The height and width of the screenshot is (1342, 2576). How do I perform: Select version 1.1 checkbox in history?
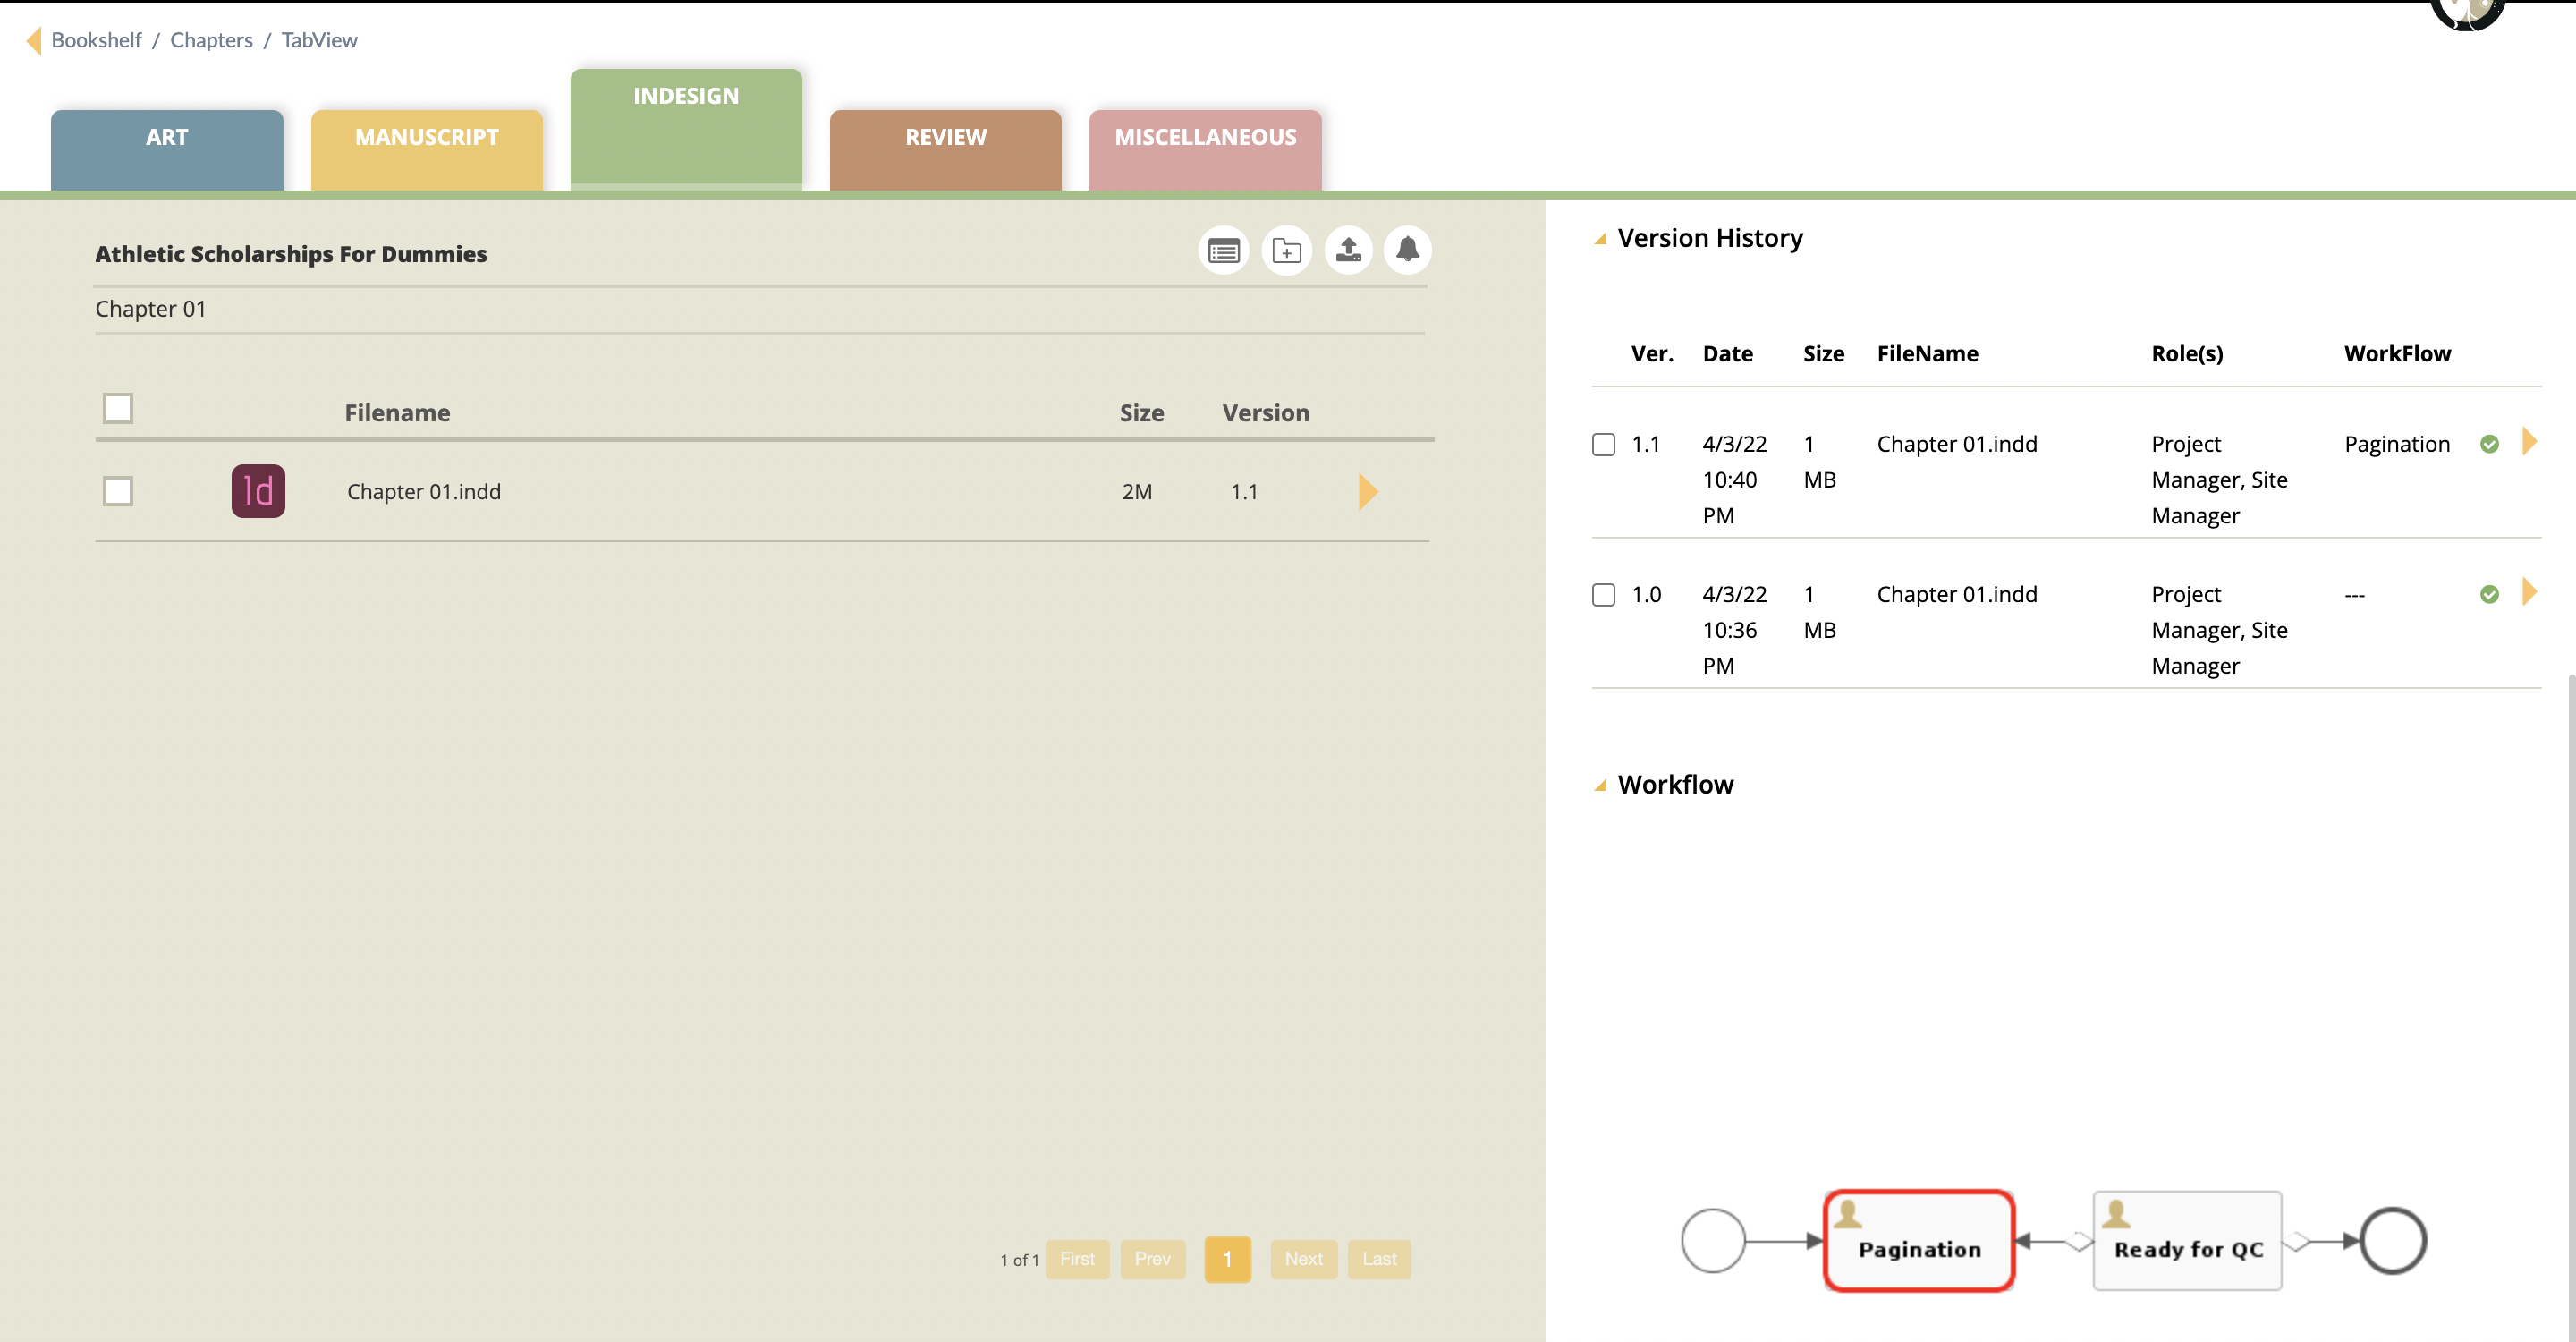tap(1603, 444)
